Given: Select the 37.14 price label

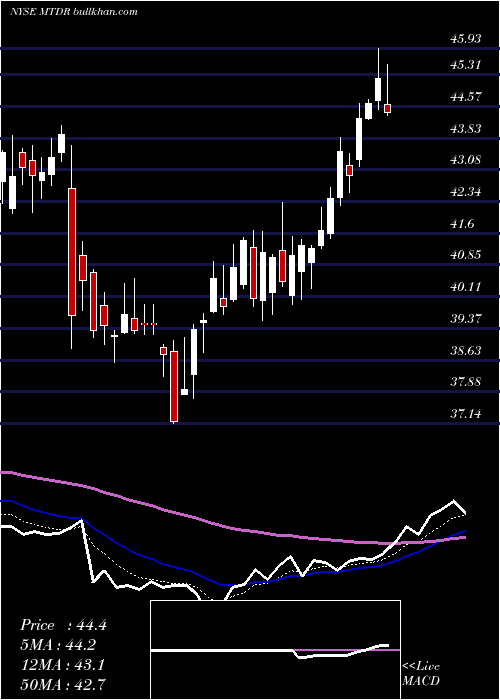Looking at the screenshot, I should pyautogui.click(x=466, y=414).
